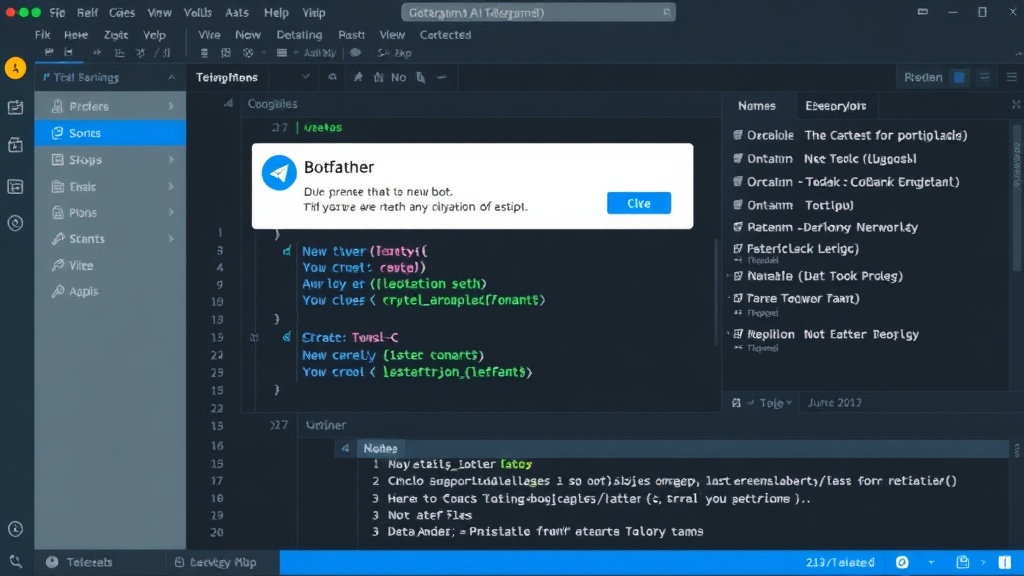Image resolution: width=1024 pixels, height=576 pixels.
Task: Click the title bar search field
Action: pos(538,12)
